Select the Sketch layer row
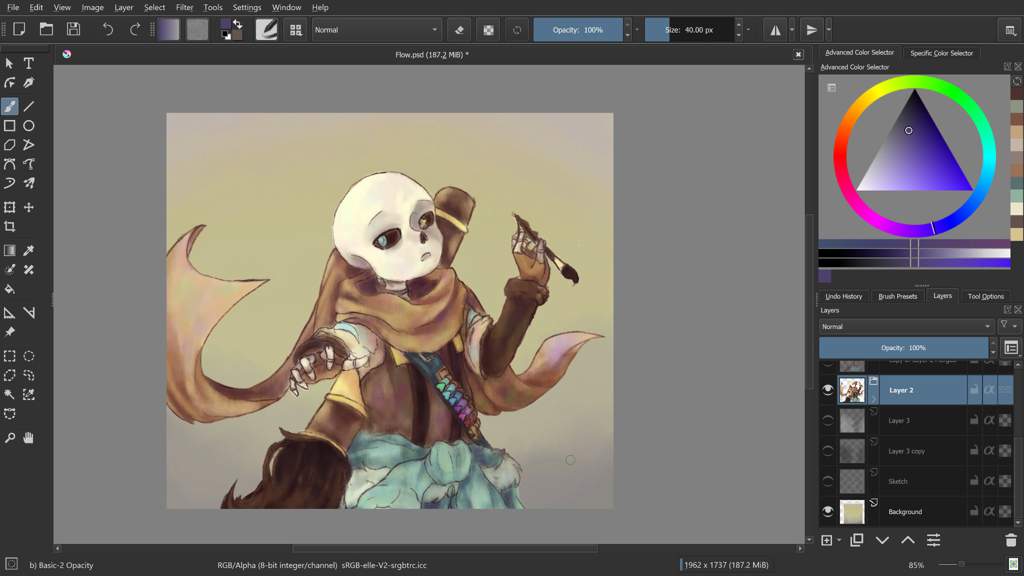Screen dimensions: 1024x576 [x=916, y=481]
